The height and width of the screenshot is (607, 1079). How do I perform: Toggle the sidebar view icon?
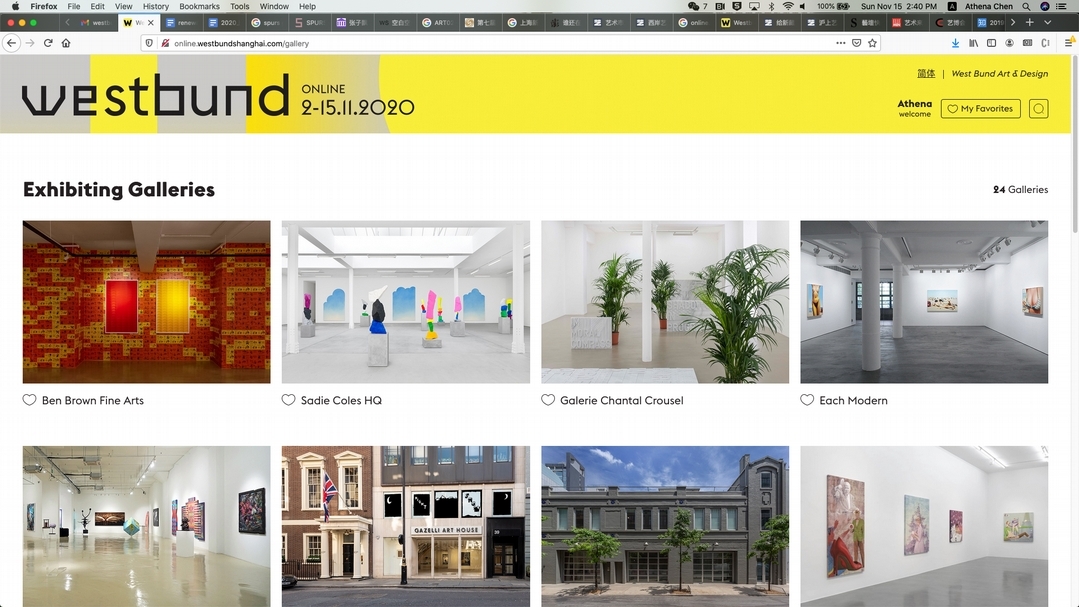pos(992,43)
